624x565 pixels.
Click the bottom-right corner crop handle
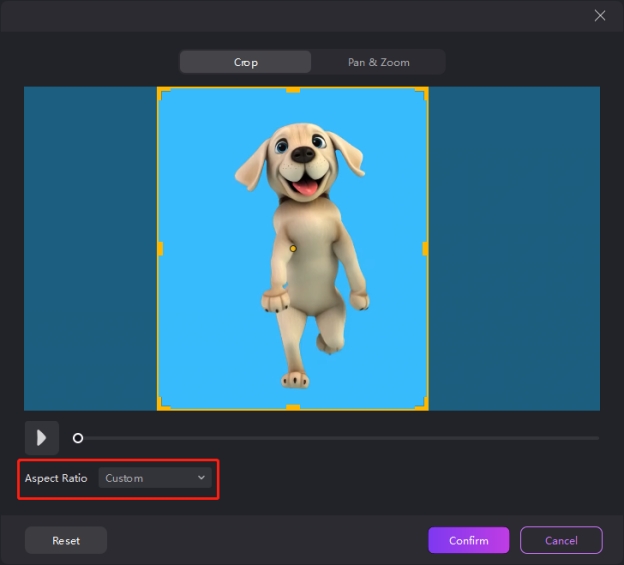426,407
